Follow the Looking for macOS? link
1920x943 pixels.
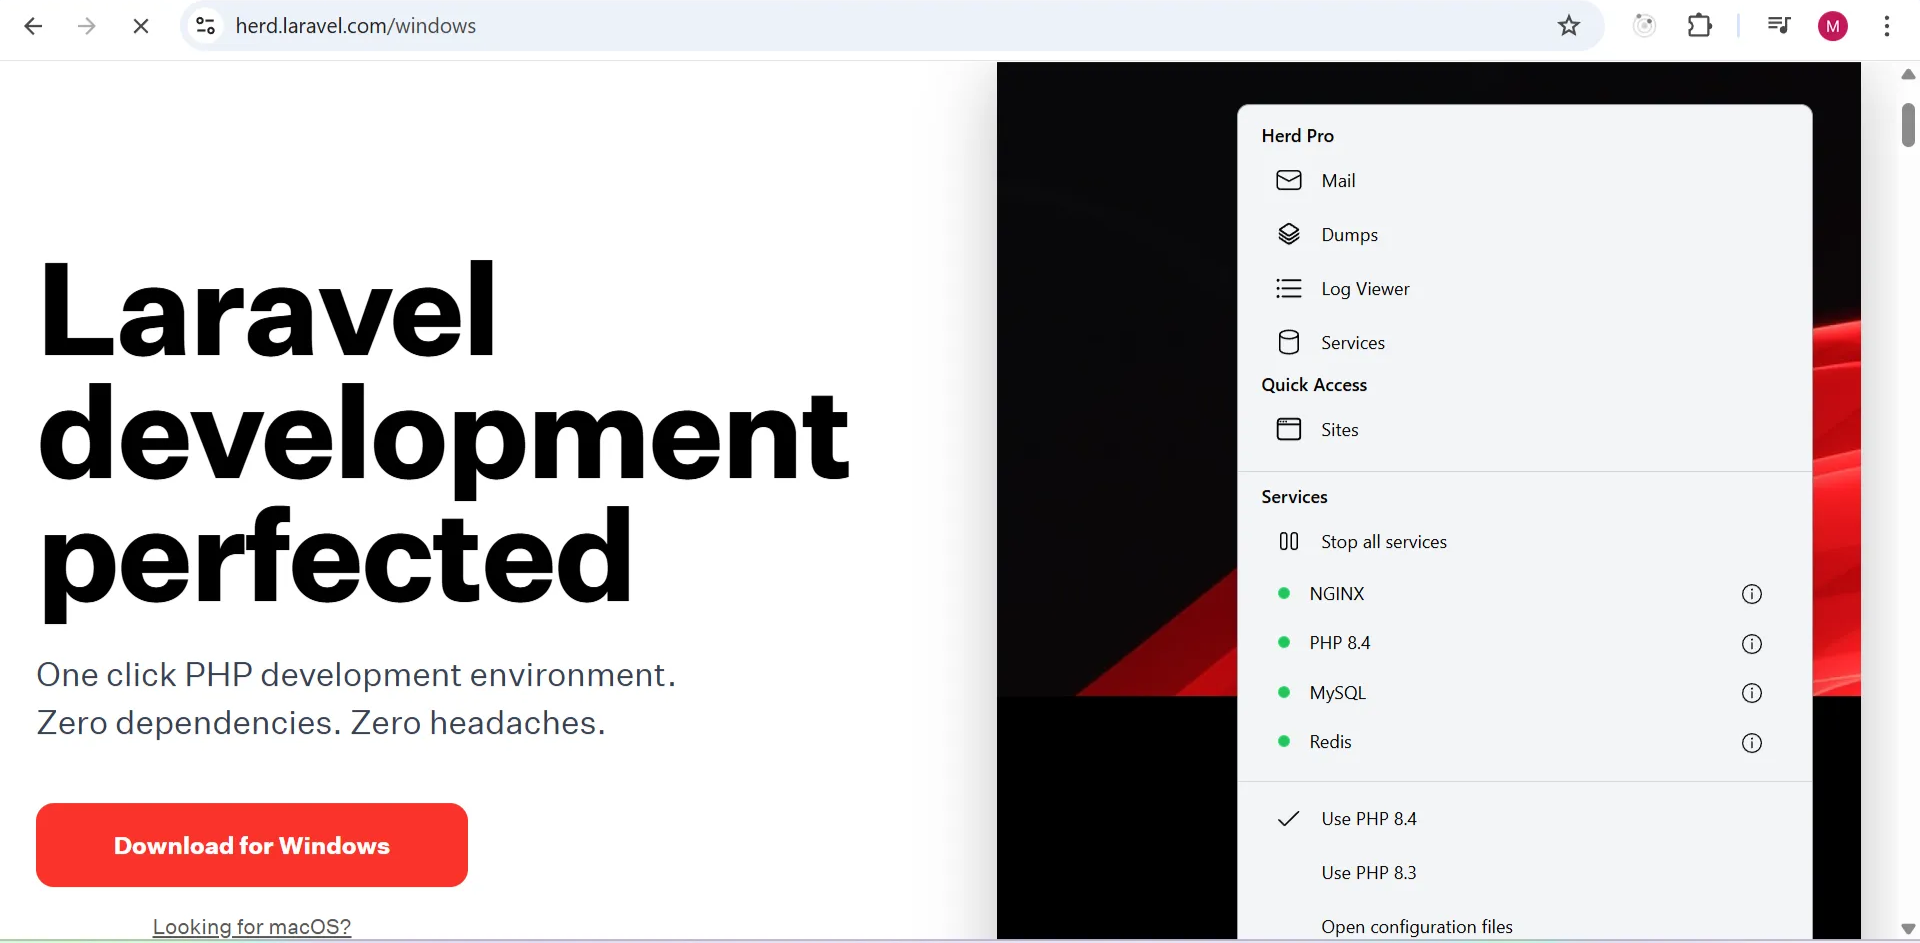[252, 927]
